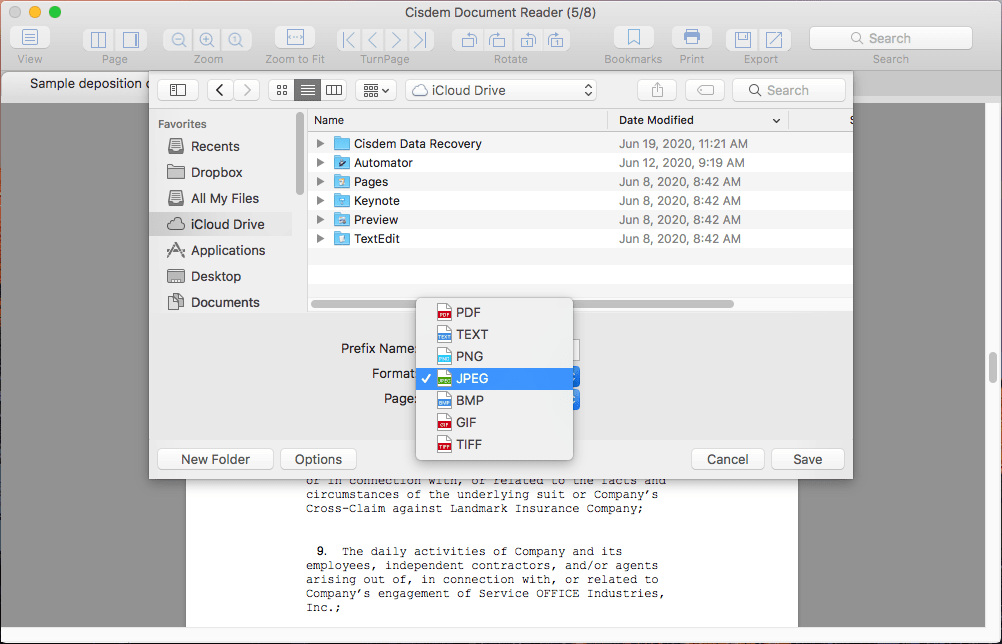Activate Zoom to Fit icon
This screenshot has width=1002, height=644.
click(x=295, y=38)
